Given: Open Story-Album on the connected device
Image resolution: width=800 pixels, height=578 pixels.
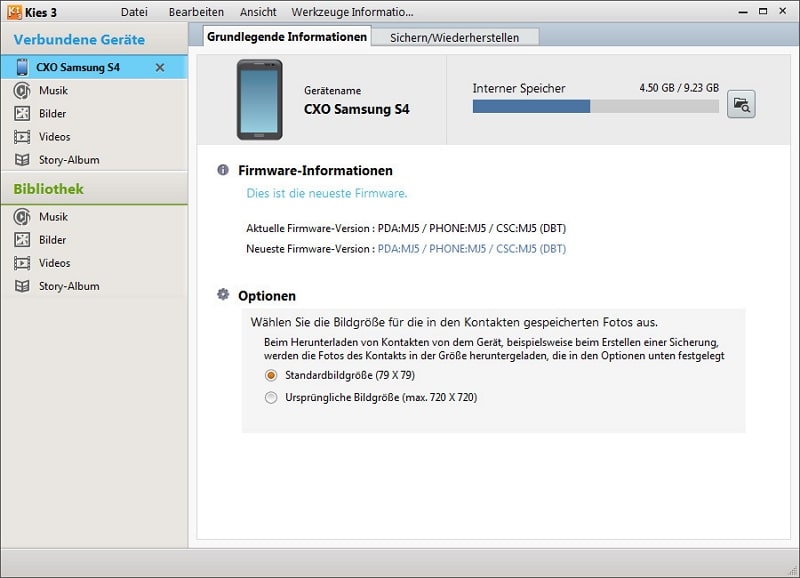Looking at the screenshot, I should pyautogui.click(x=94, y=160).
